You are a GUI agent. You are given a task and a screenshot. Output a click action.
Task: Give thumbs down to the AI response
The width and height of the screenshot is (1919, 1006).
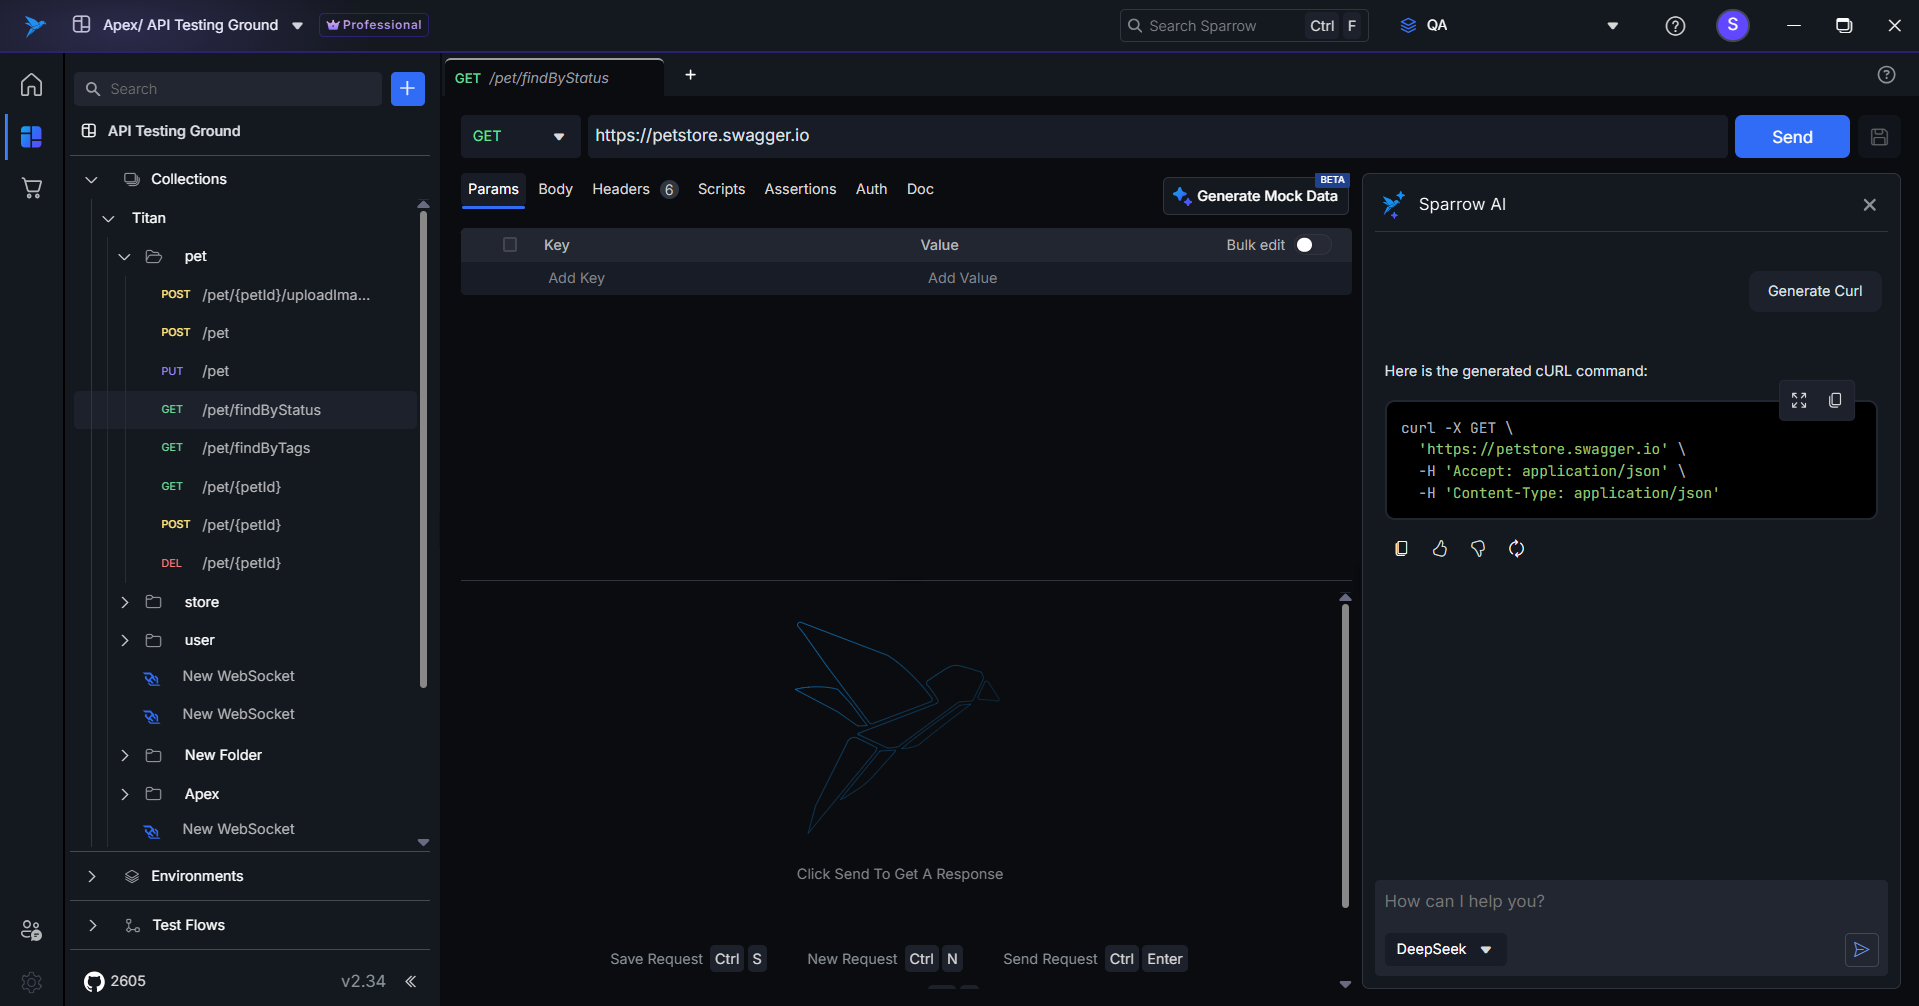coord(1478,548)
